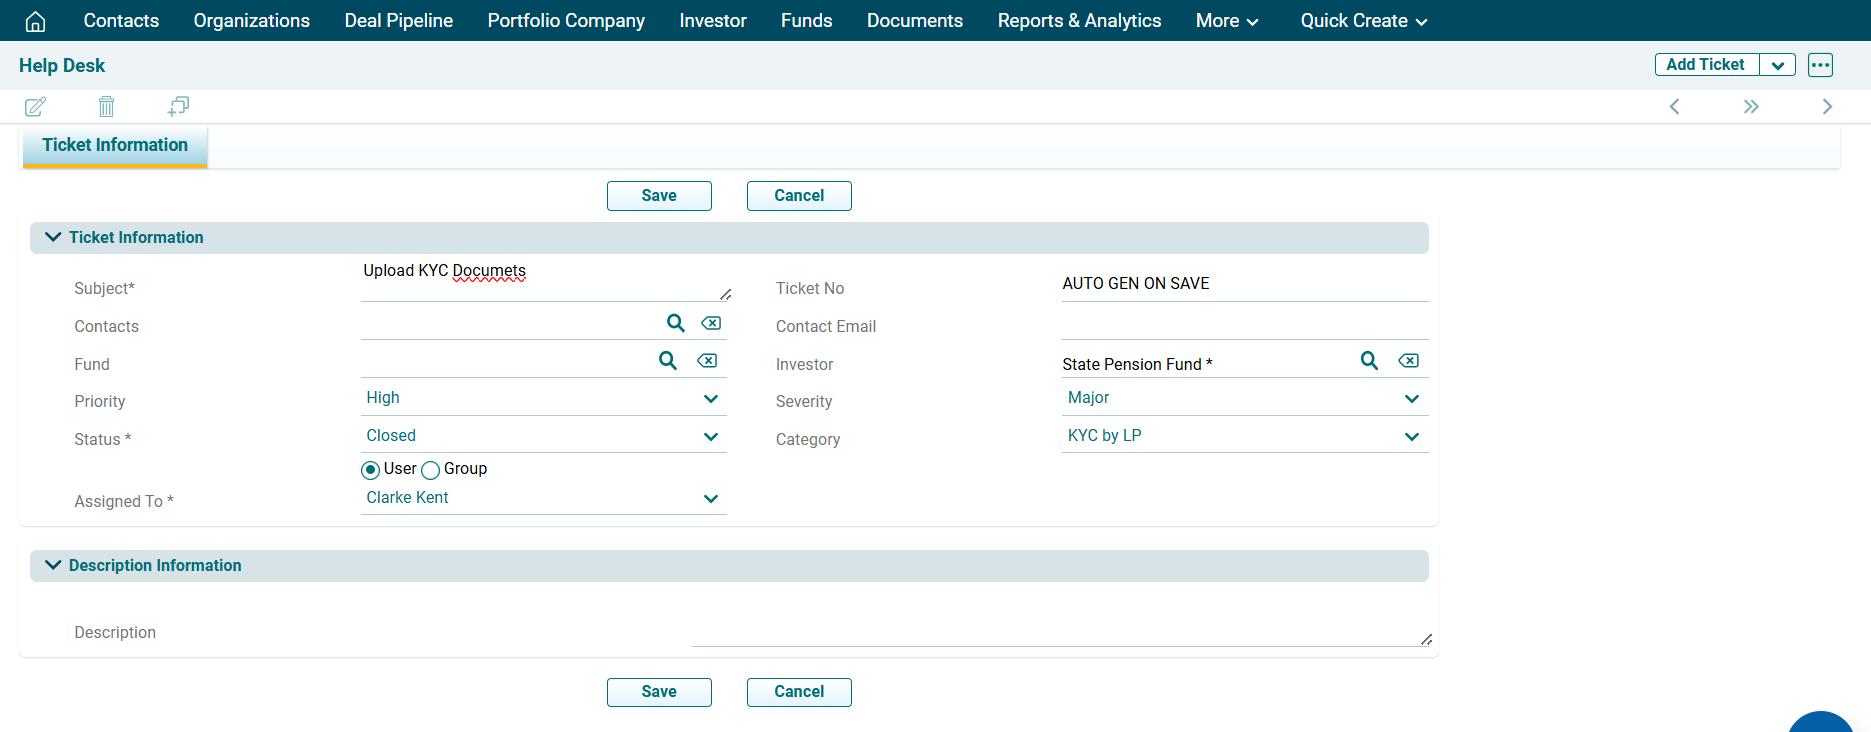1871x732 pixels.
Task: Click the duplicate ticket icon
Action: coord(178,106)
